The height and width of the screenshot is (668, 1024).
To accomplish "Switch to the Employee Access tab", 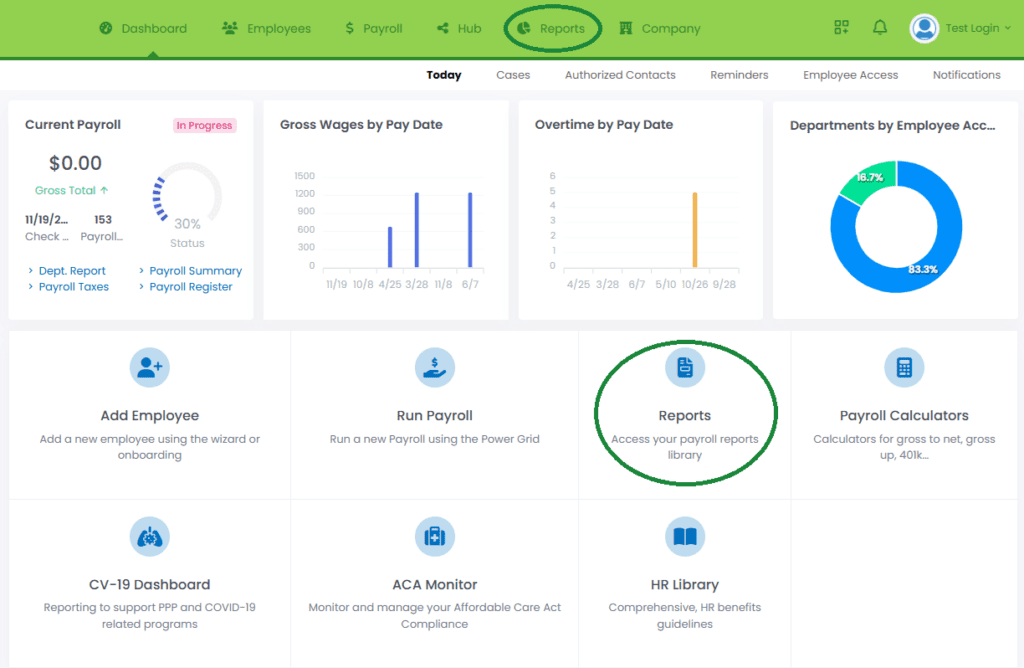I will tap(850, 75).
